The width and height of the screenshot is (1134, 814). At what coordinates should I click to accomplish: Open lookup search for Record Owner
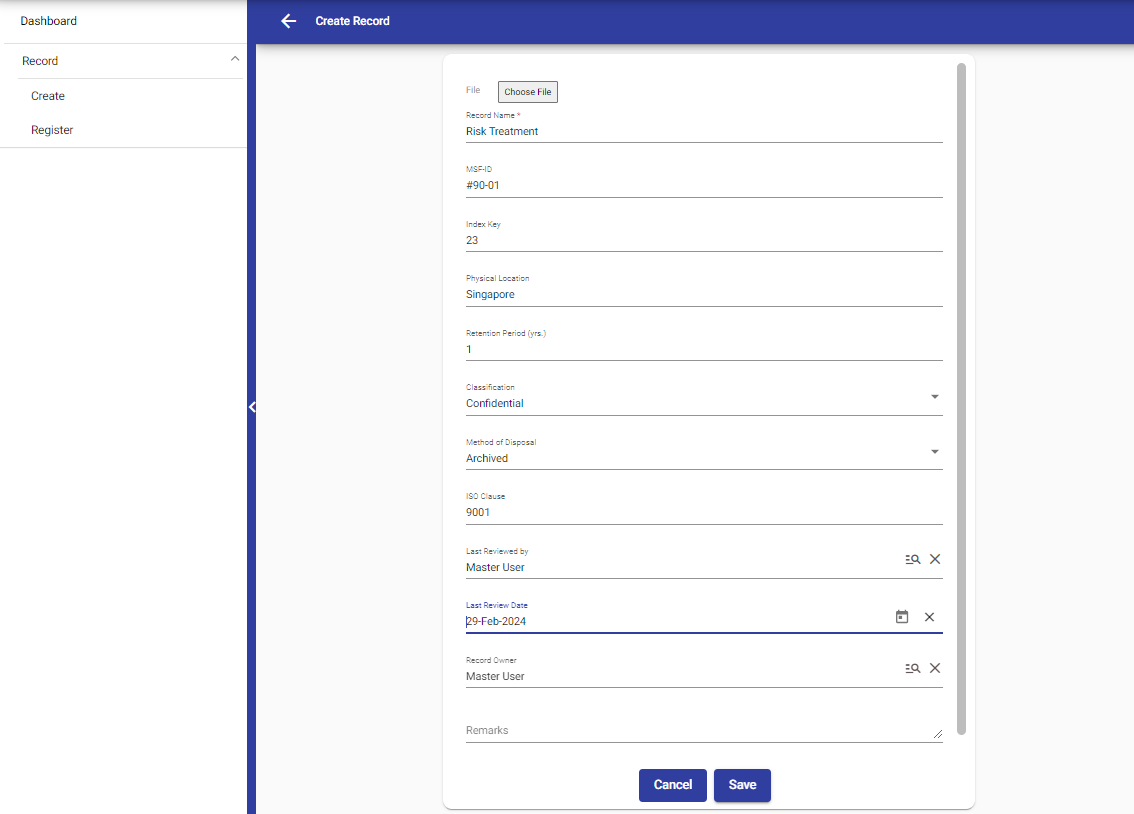(x=912, y=668)
